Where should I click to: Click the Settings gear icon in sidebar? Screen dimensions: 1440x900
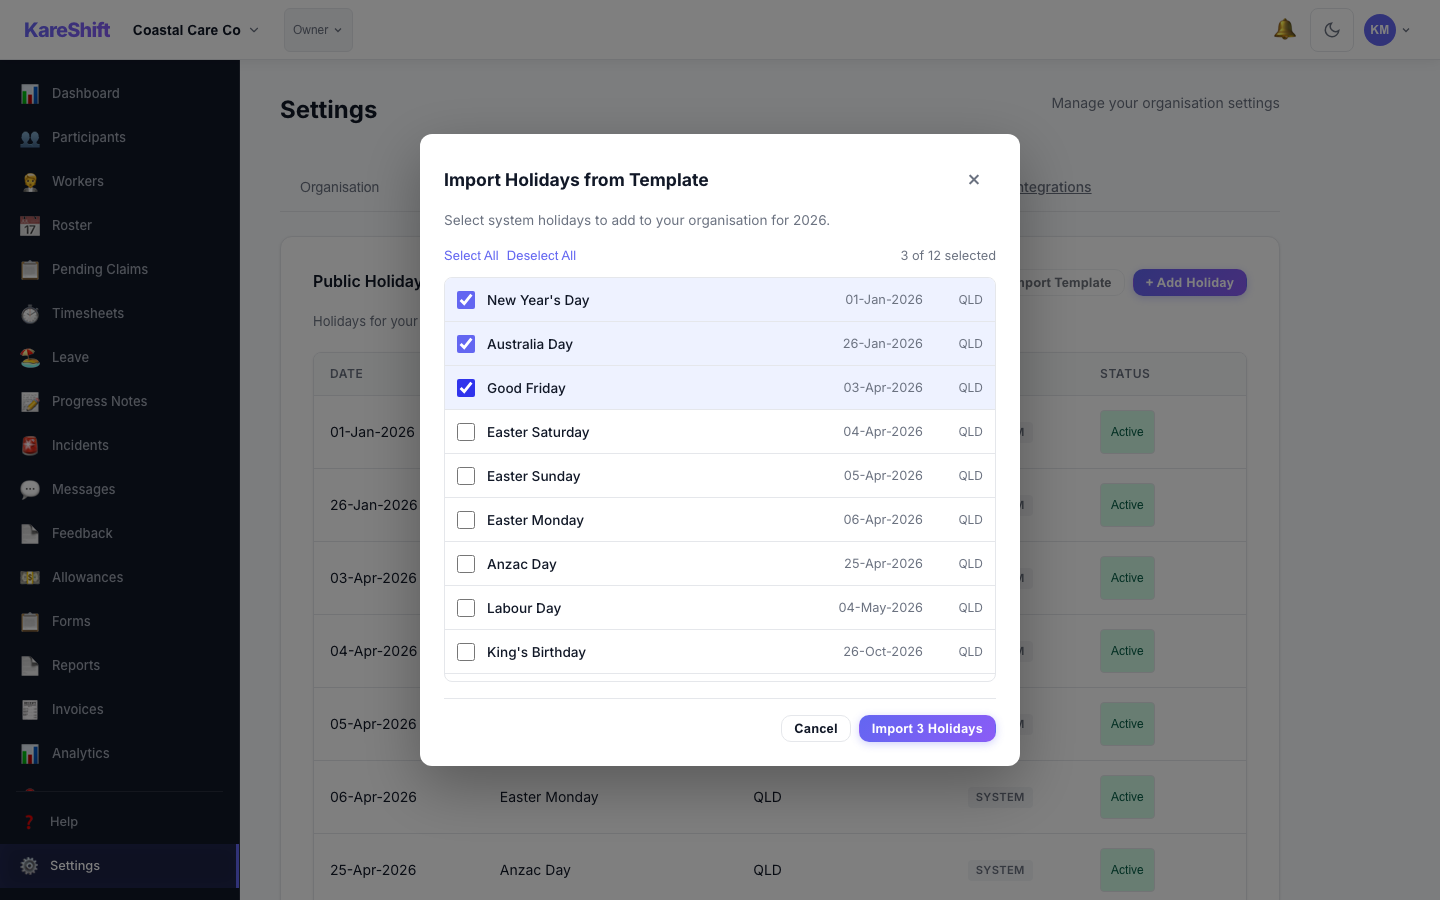pyautogui.click(x=30, y=866)
